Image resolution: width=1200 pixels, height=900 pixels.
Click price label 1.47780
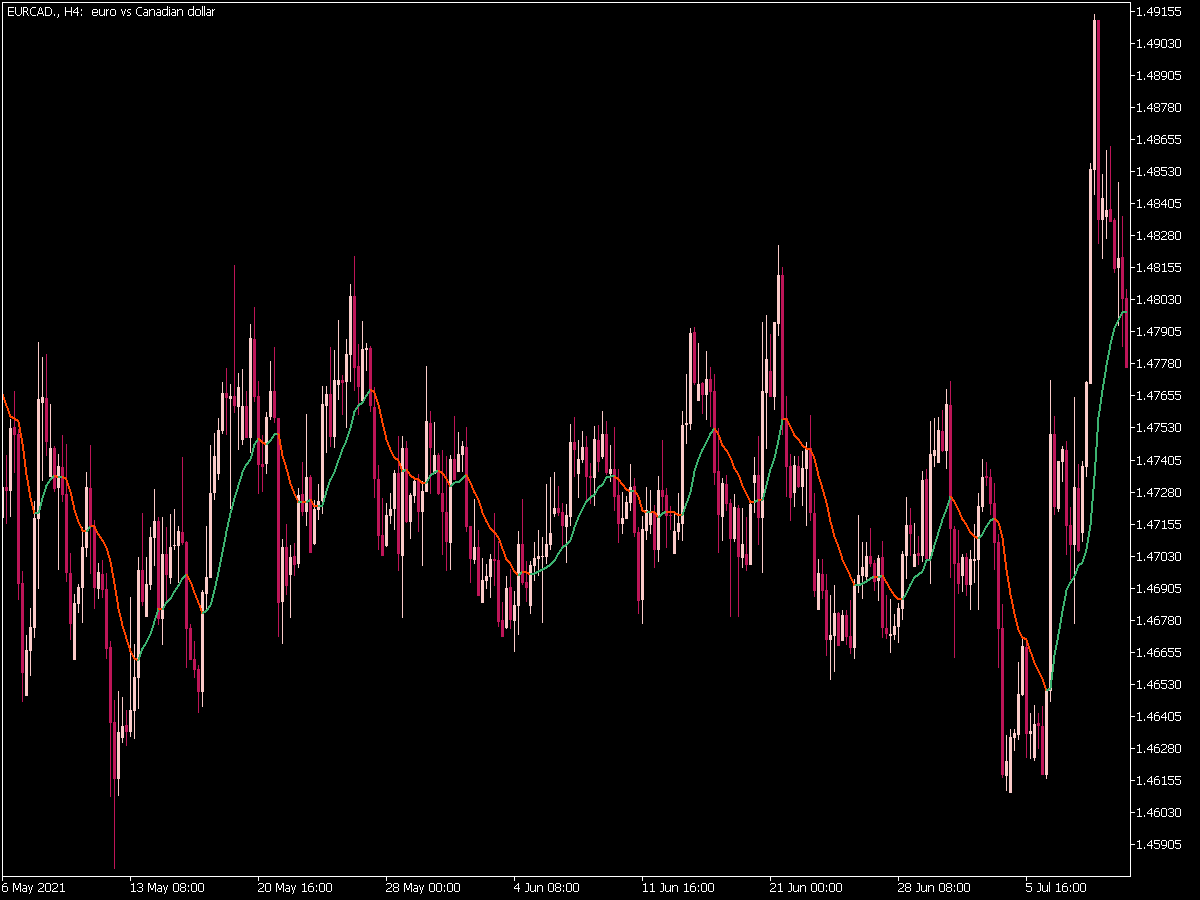[x=1160, y=364]
